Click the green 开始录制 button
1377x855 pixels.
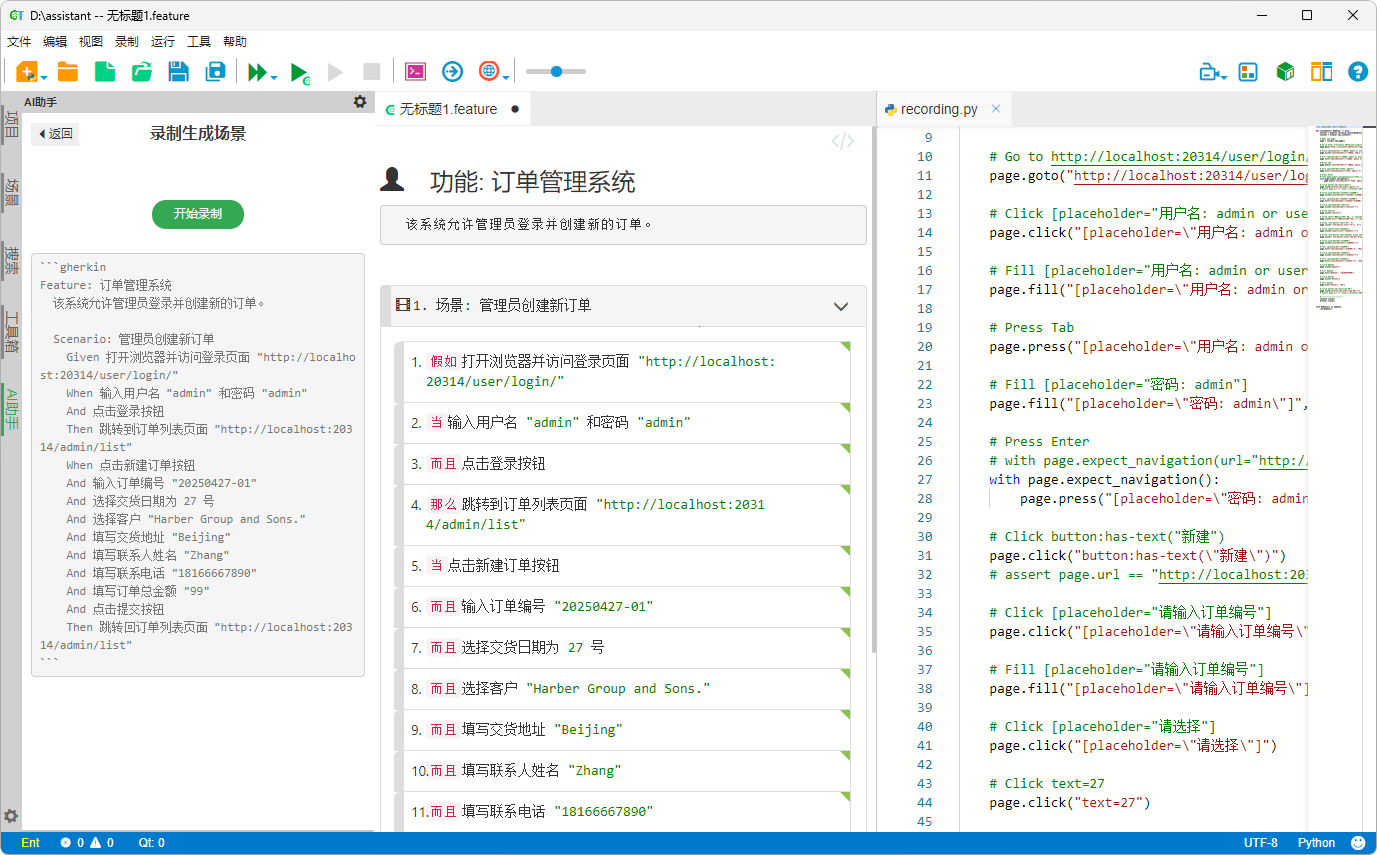tap(198, 214)
